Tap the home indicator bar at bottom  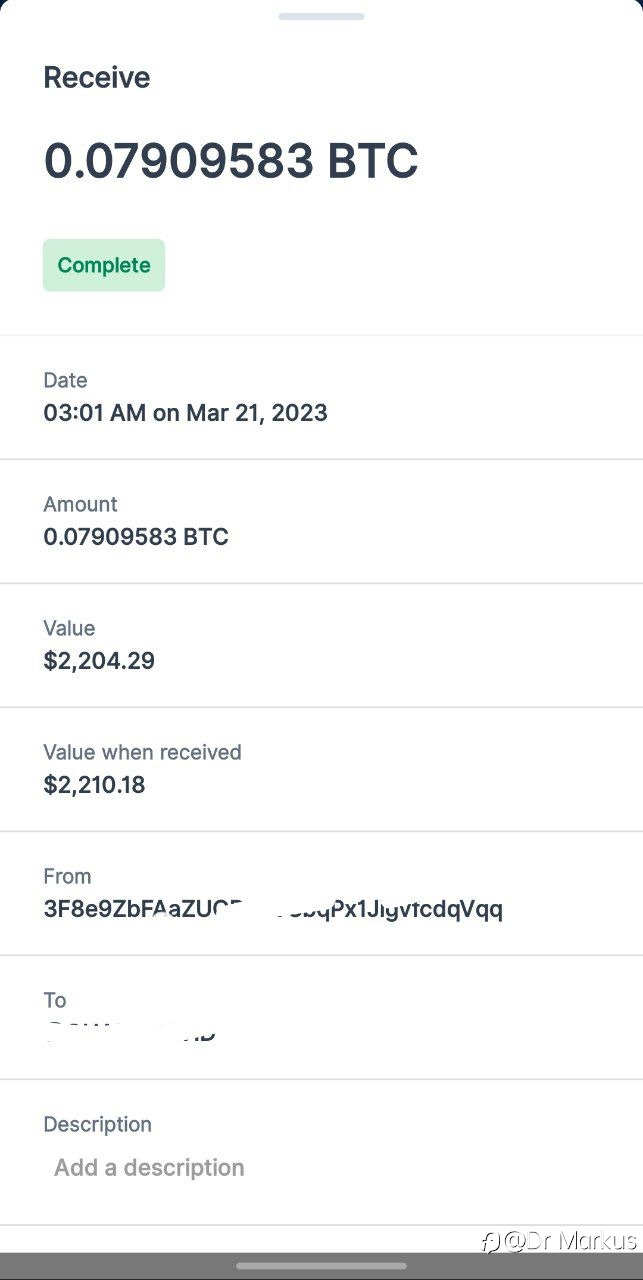pyautogui.click(x=321, y=1266)
